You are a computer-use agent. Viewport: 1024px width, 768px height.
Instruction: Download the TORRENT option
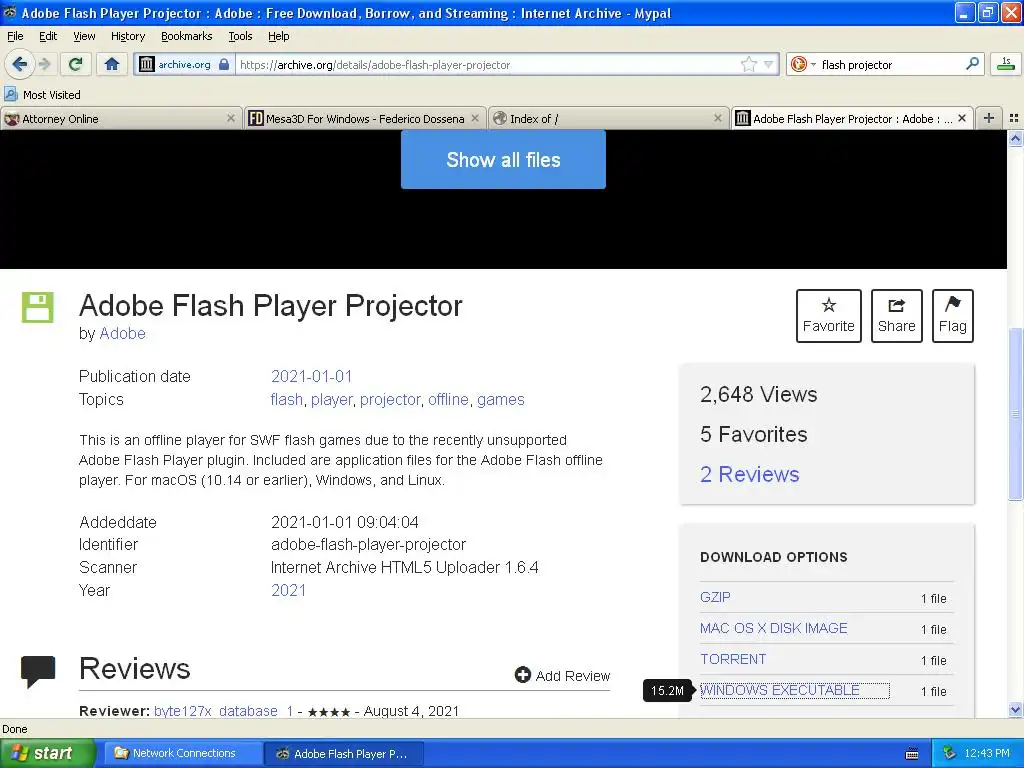coord(733,659)
